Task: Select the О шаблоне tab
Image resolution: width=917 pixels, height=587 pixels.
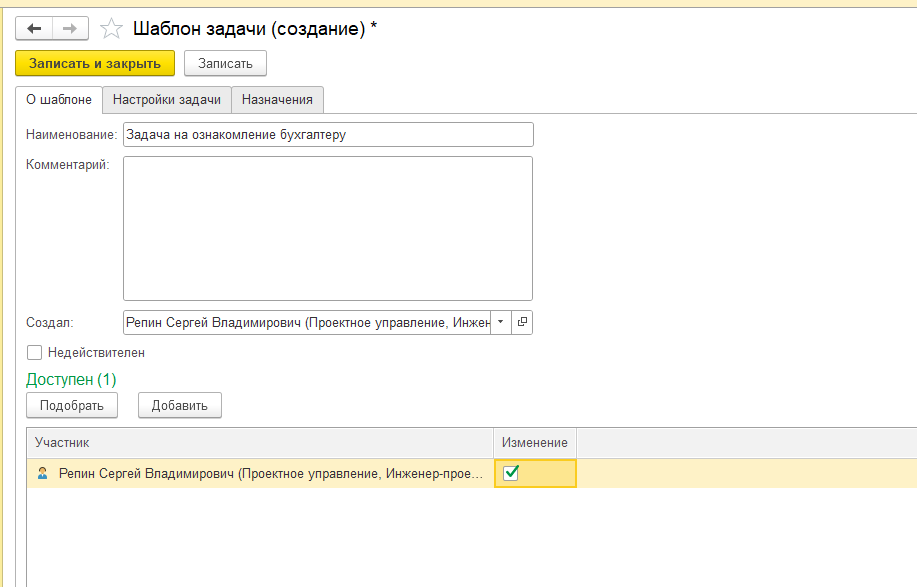Action: tap(59, 100)
